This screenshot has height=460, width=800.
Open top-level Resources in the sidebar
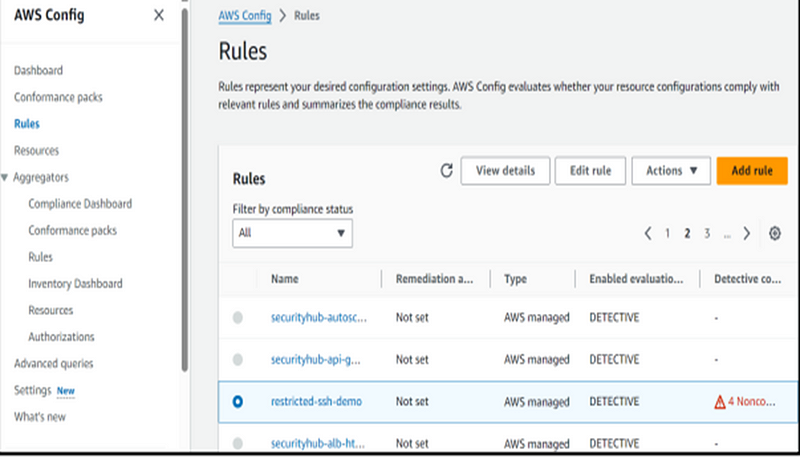coord(36,150)
